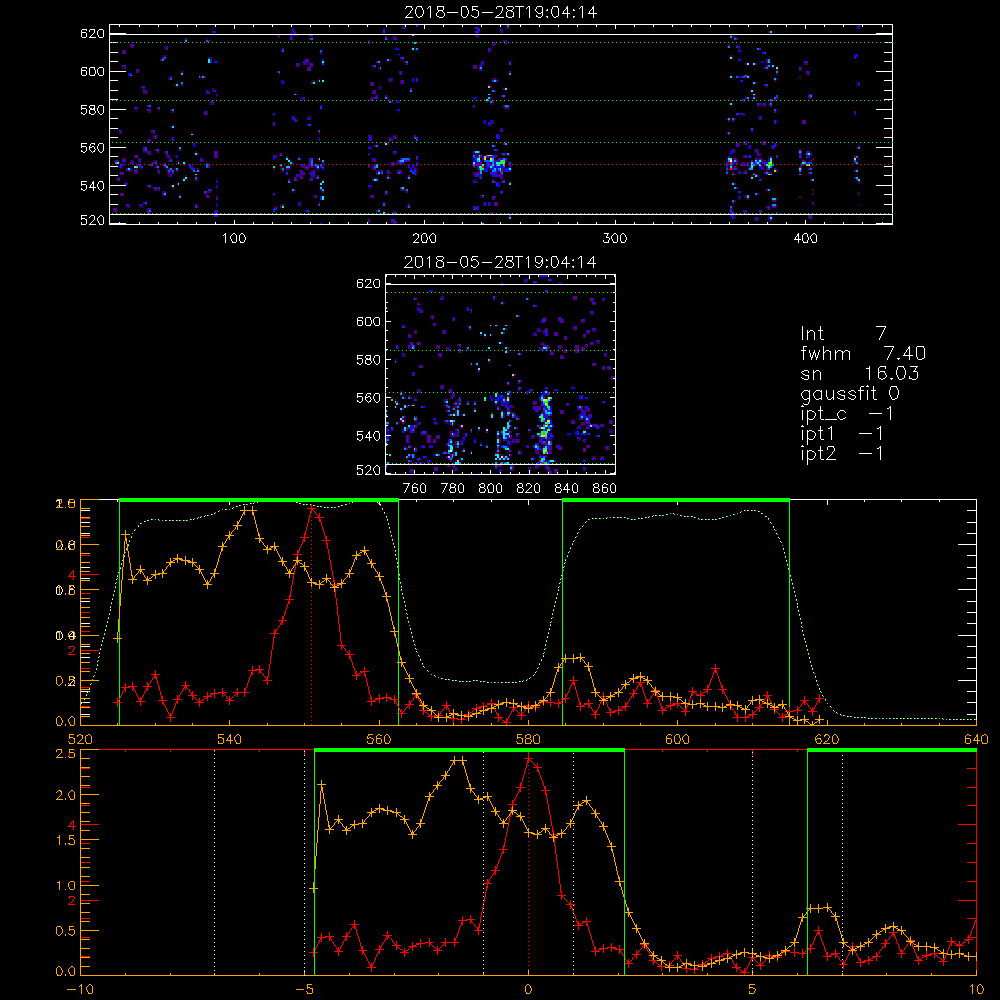Click x-axis label 580 on the upper line plot
The width and height of the screenshot is (1000, 1000).
tap(528, 740)
